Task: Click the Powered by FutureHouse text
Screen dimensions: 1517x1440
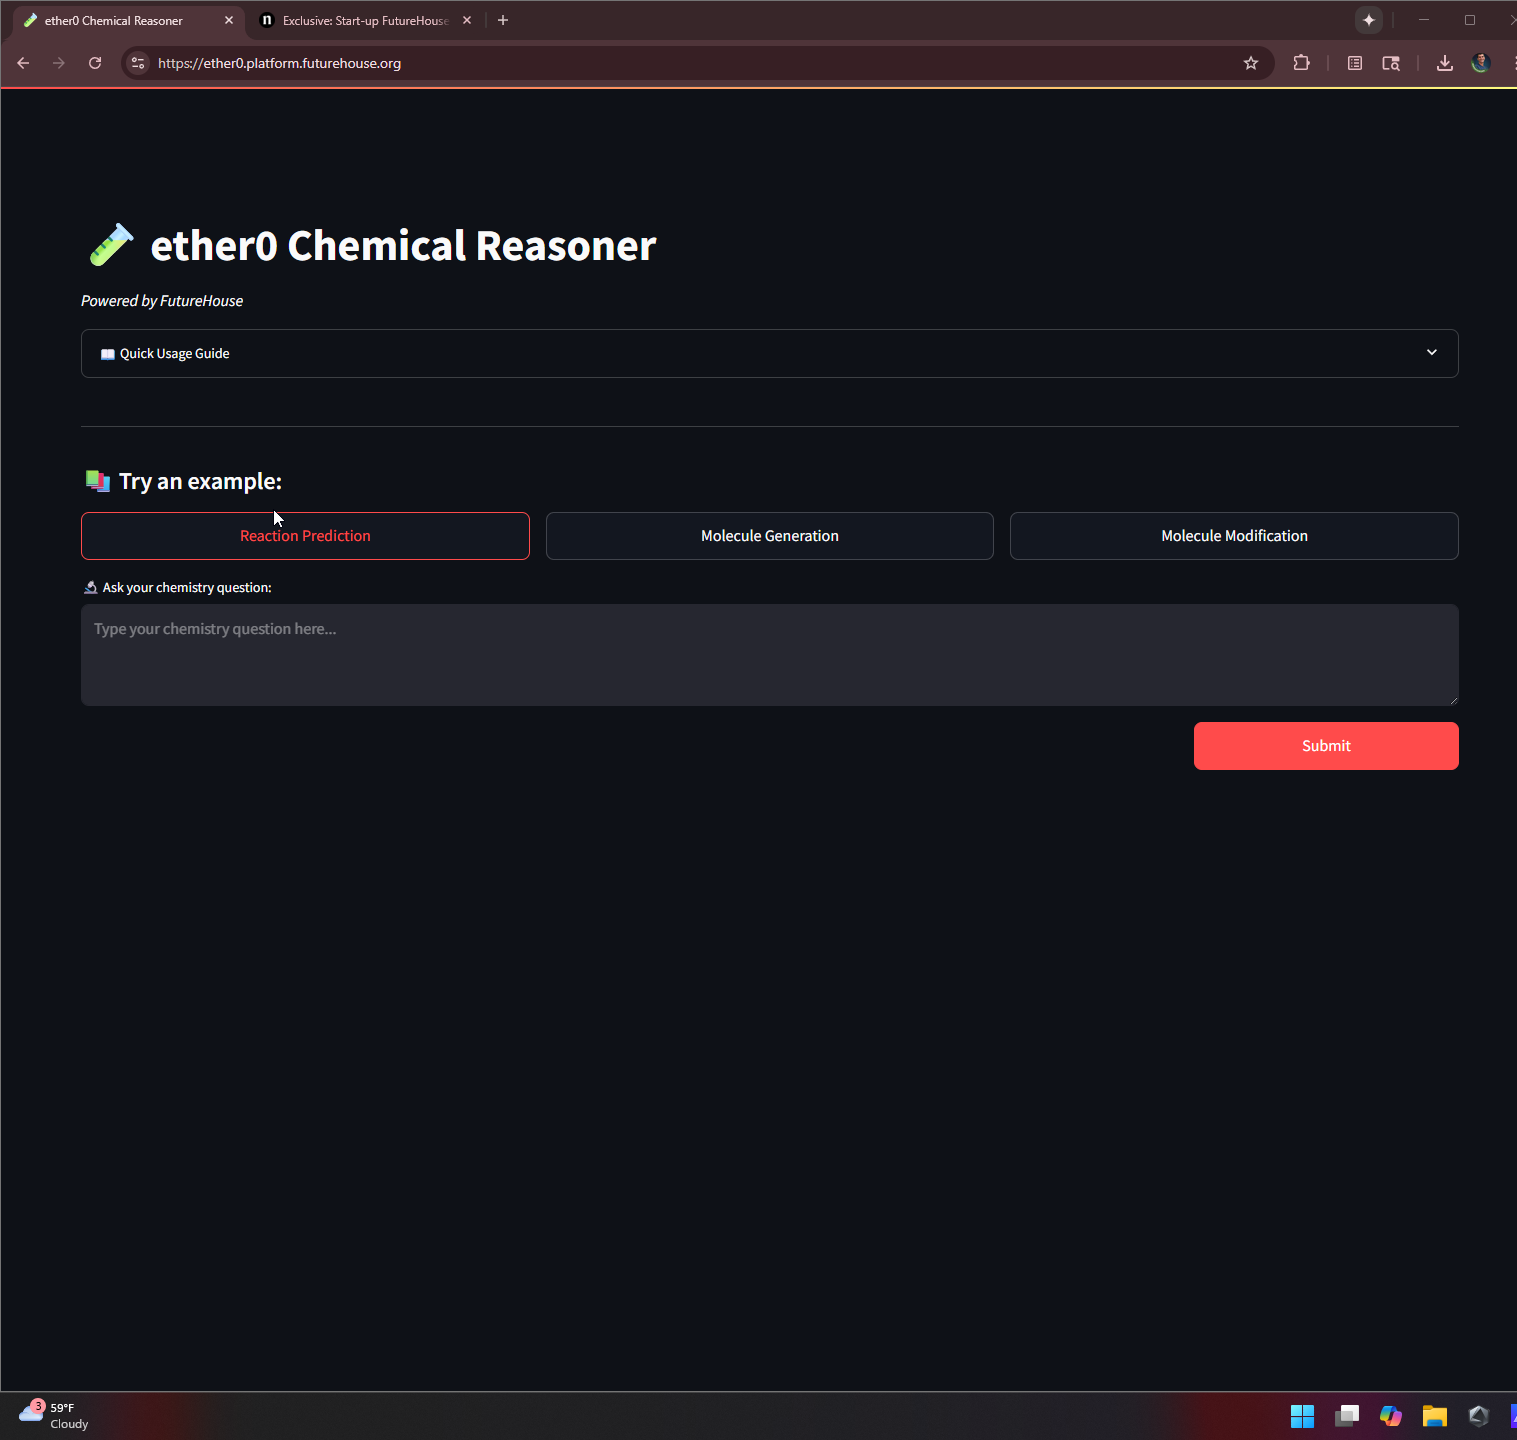Action: pos(162,301)
